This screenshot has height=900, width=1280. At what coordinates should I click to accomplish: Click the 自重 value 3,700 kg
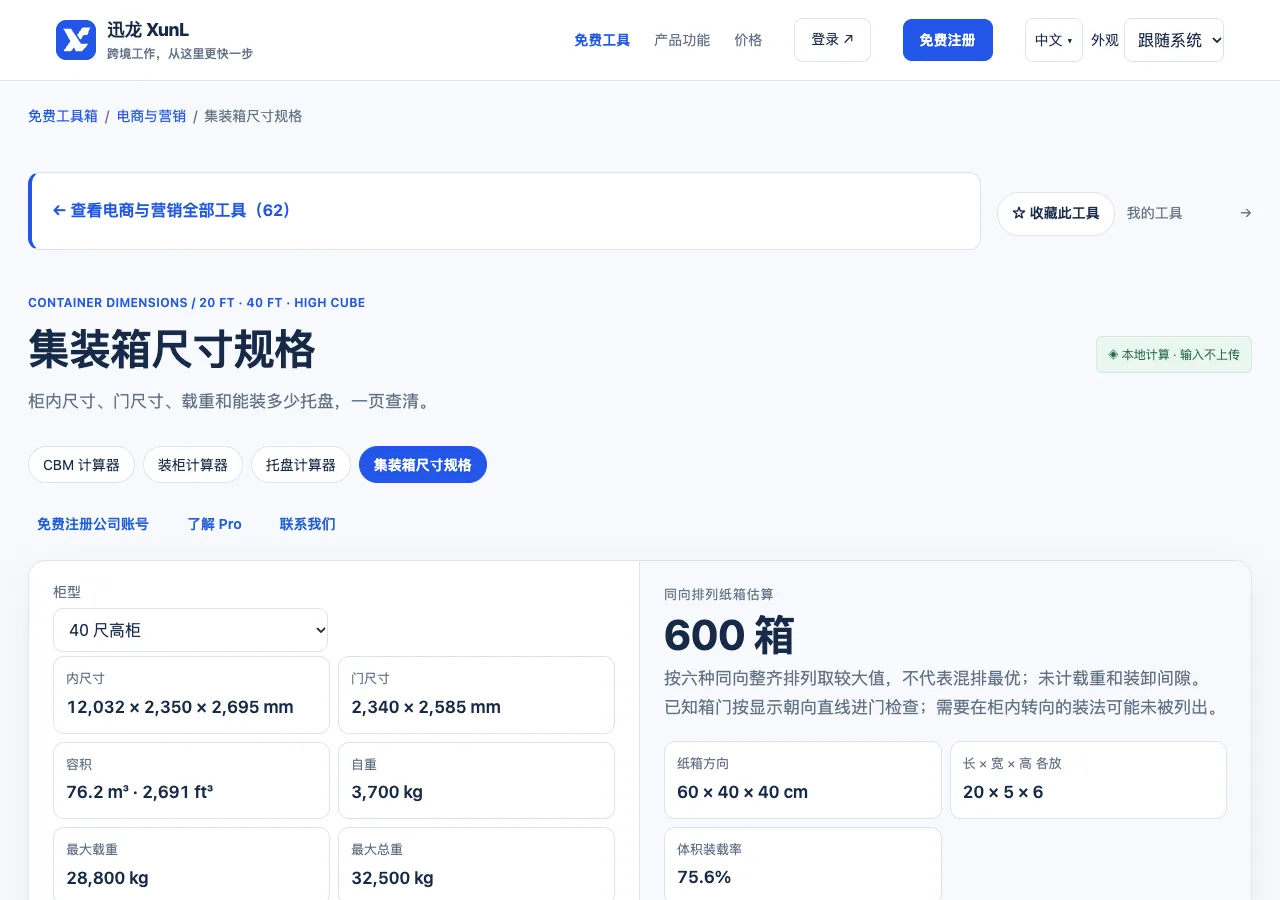click(x=387, y=792)
